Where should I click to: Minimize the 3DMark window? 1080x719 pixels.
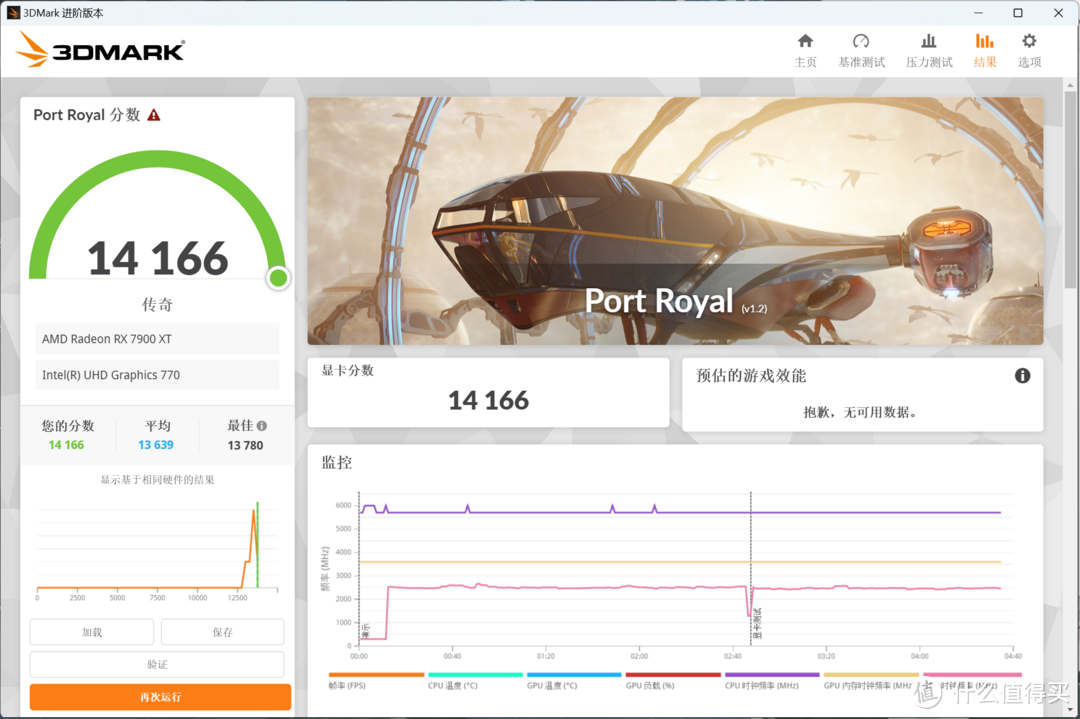[x=979, y=13]
